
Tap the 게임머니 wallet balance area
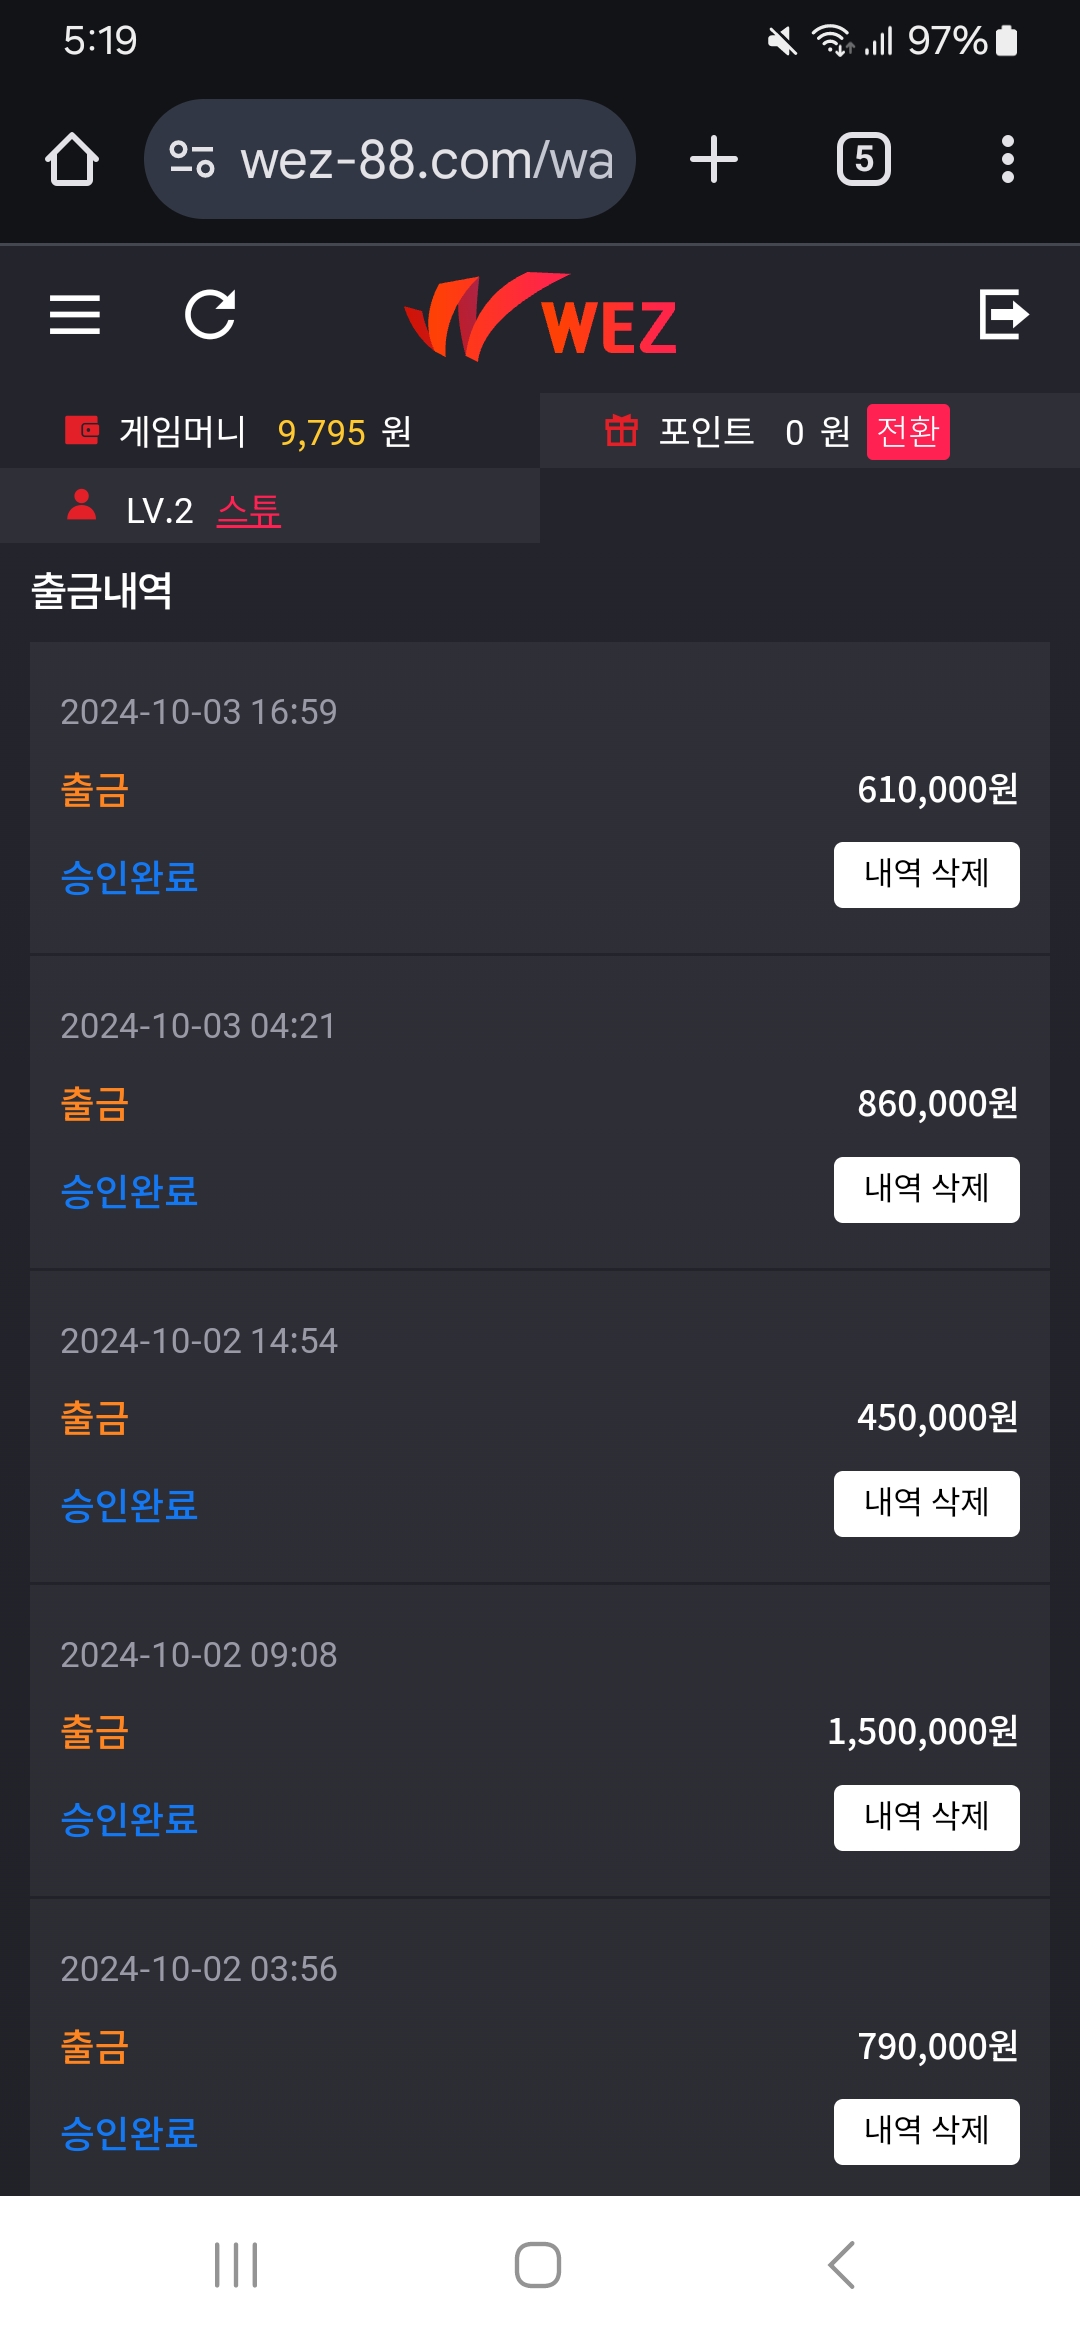(x=265, y=432)
